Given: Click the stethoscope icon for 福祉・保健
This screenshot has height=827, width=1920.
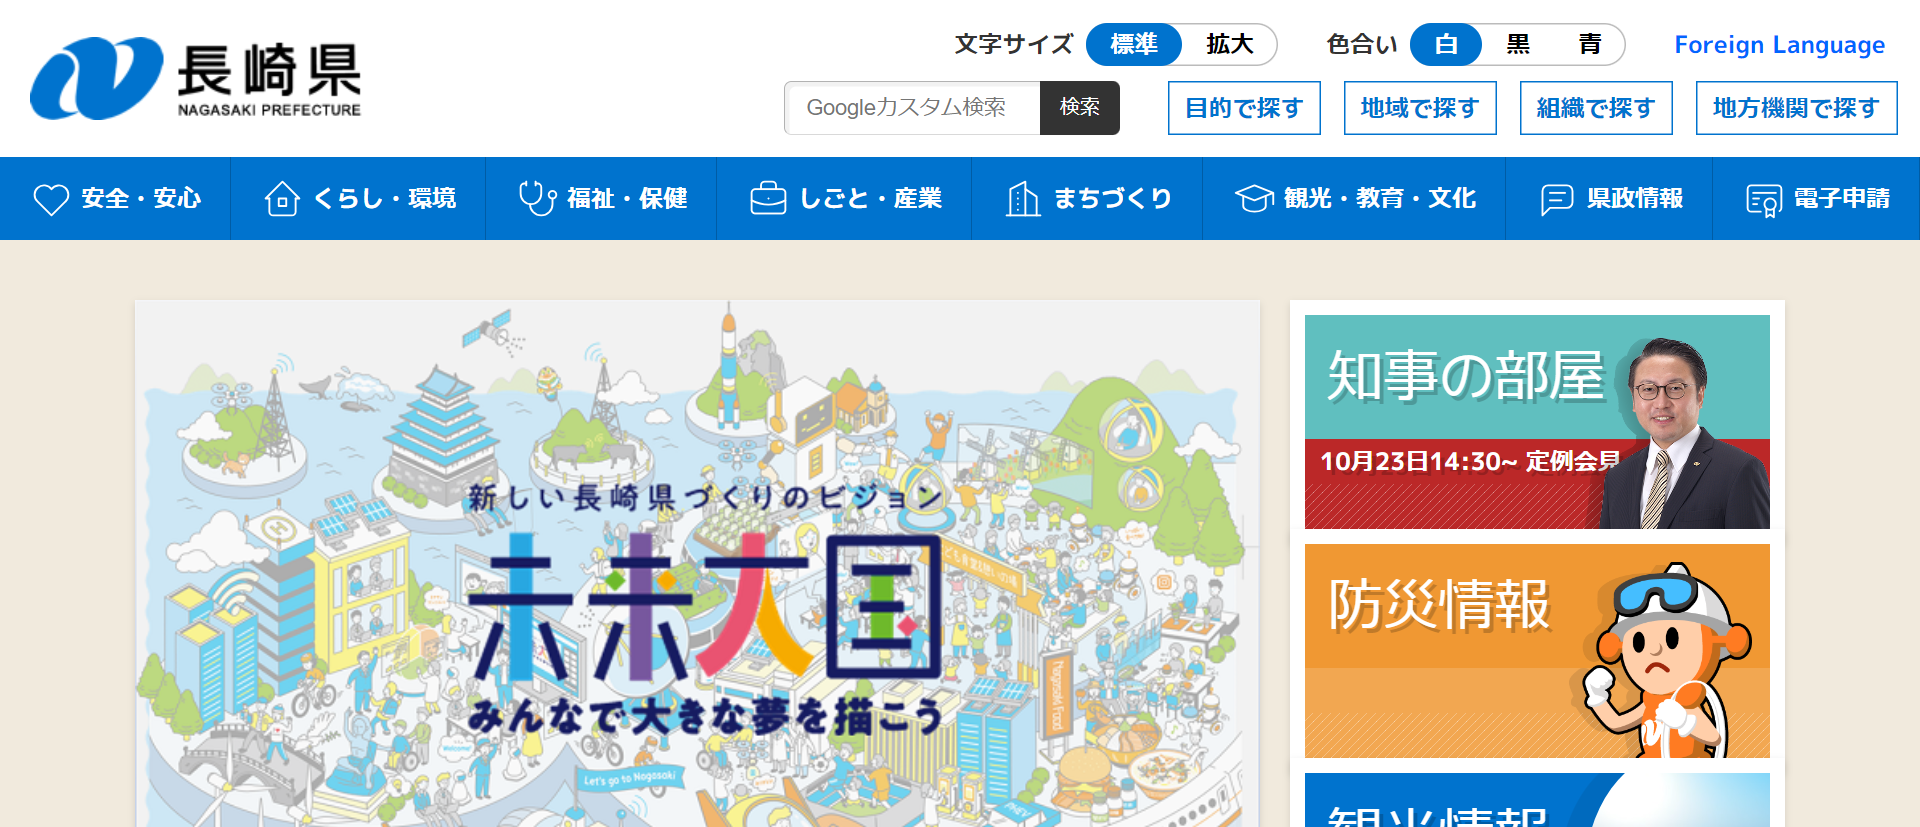Looking at the screenshot, I should tap(537, 198).
